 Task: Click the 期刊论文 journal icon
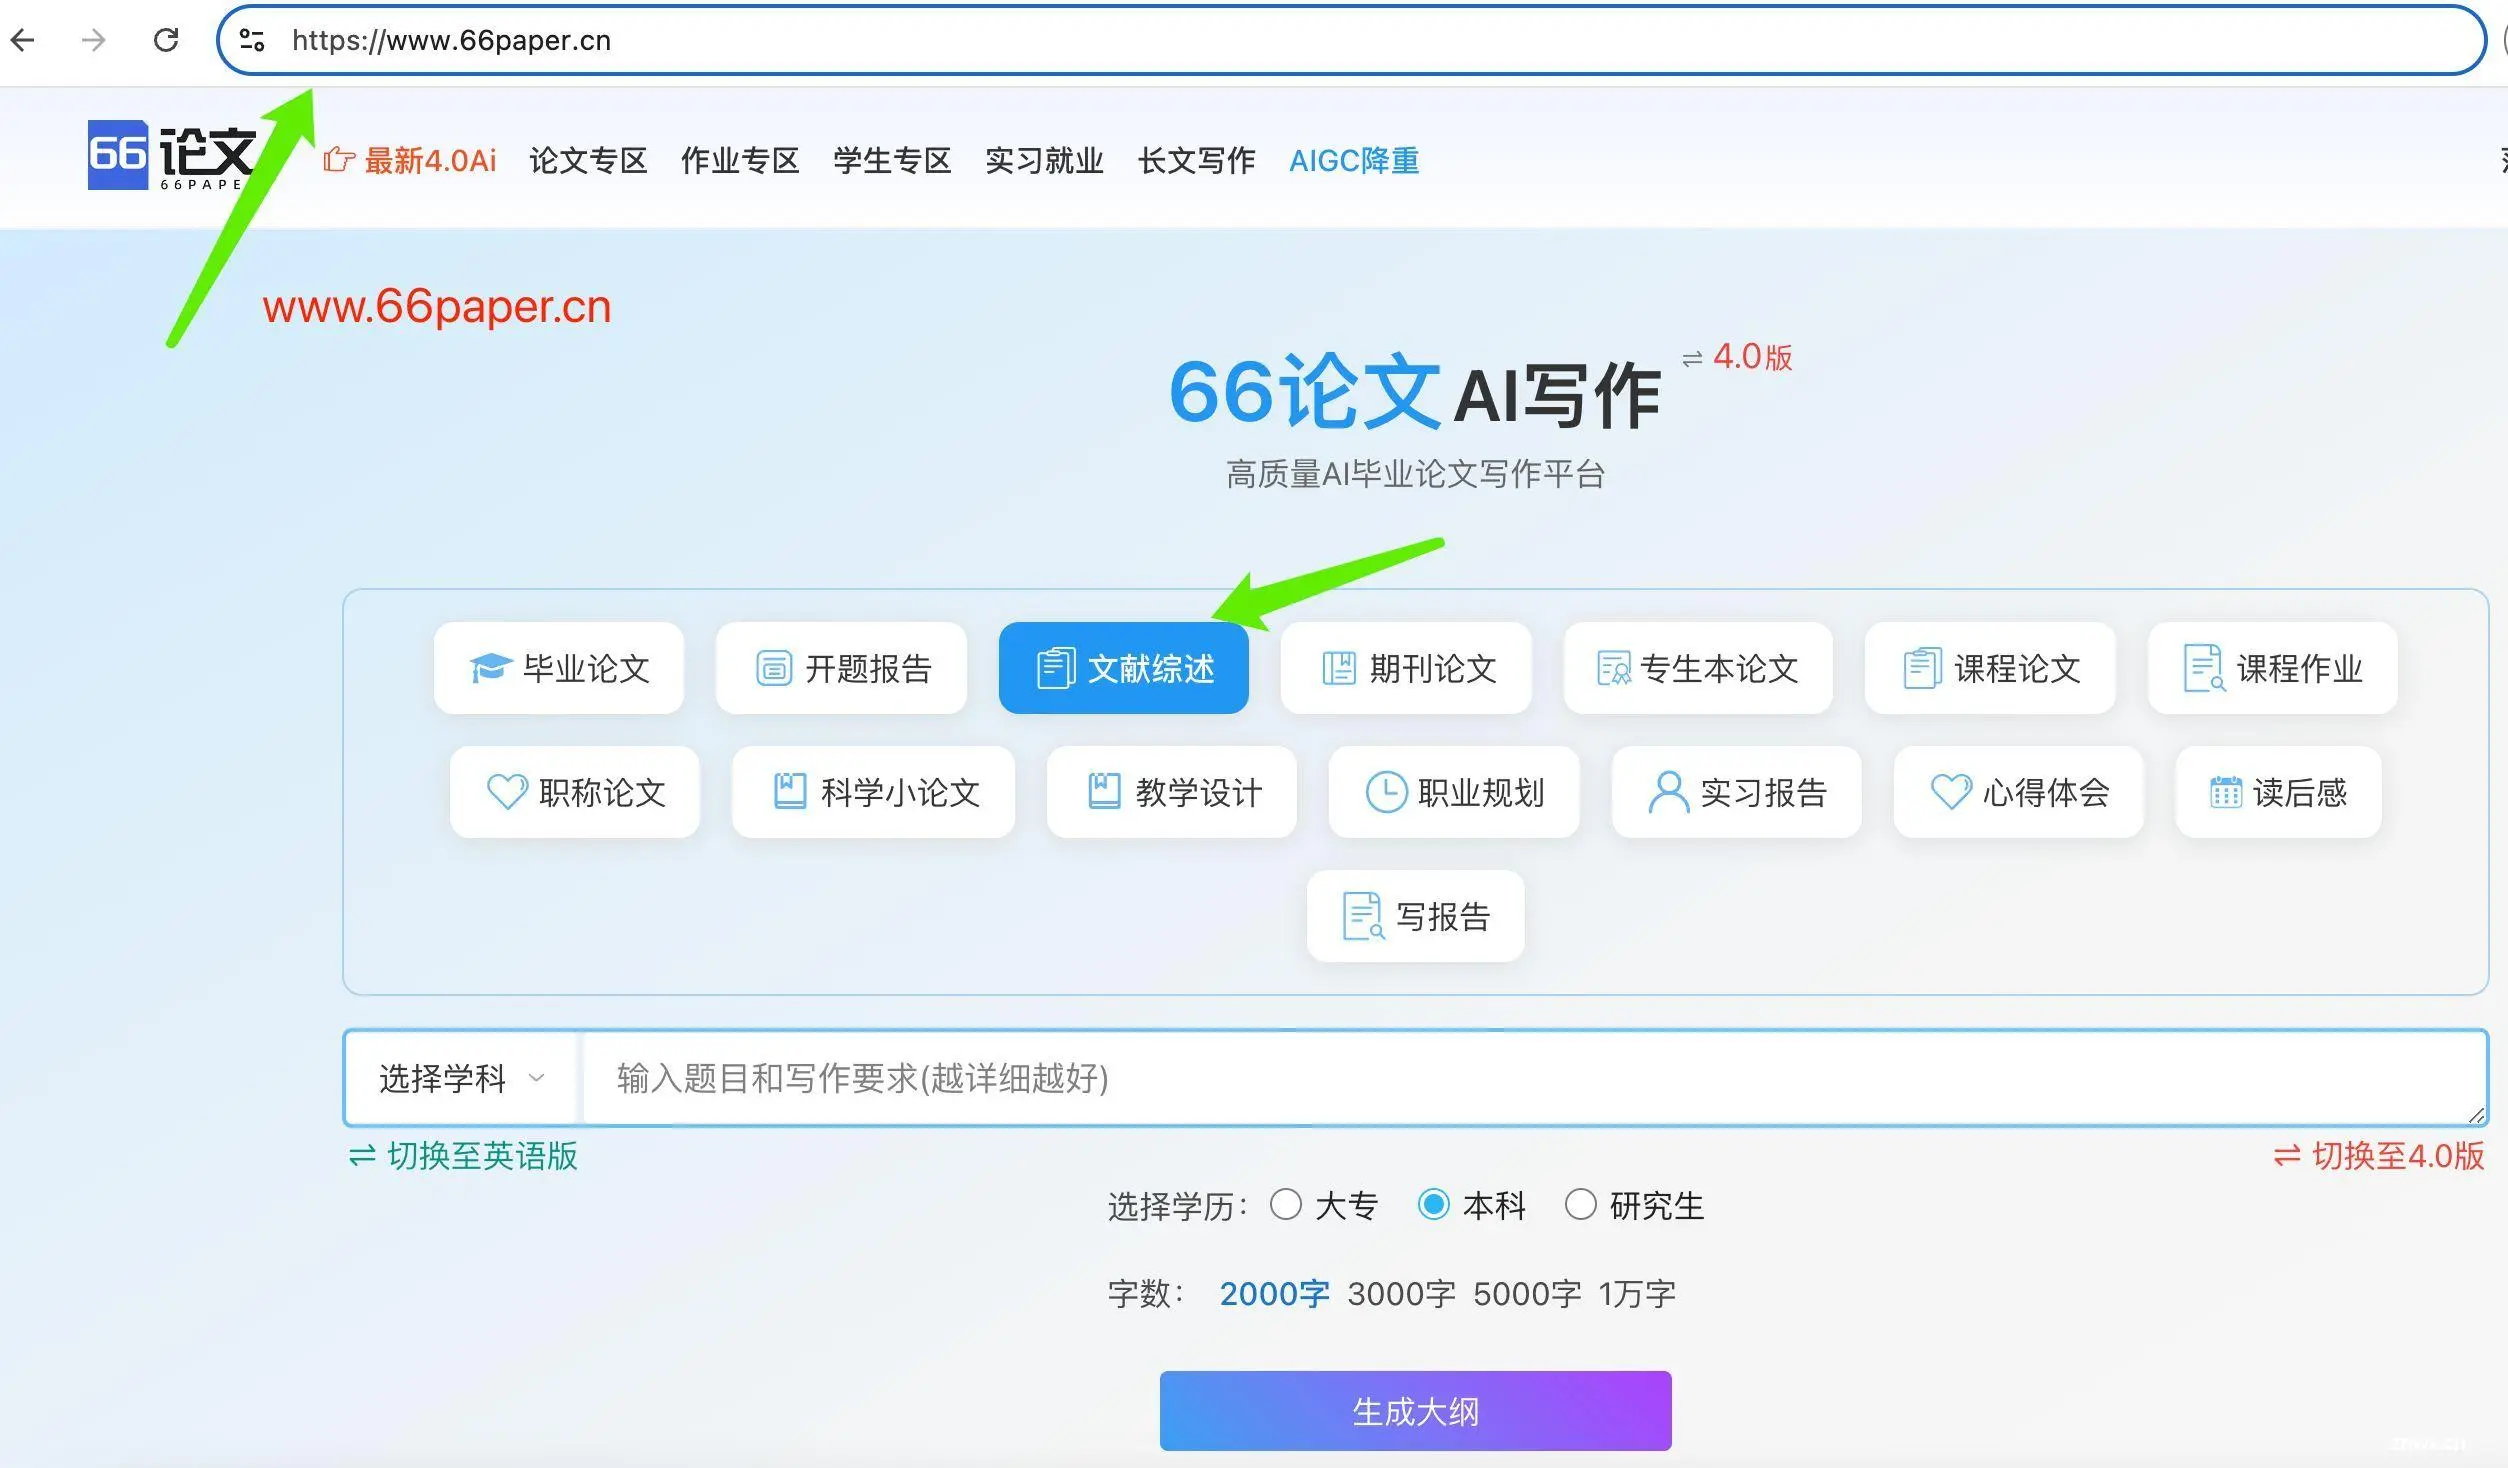tap(1339, 668)
